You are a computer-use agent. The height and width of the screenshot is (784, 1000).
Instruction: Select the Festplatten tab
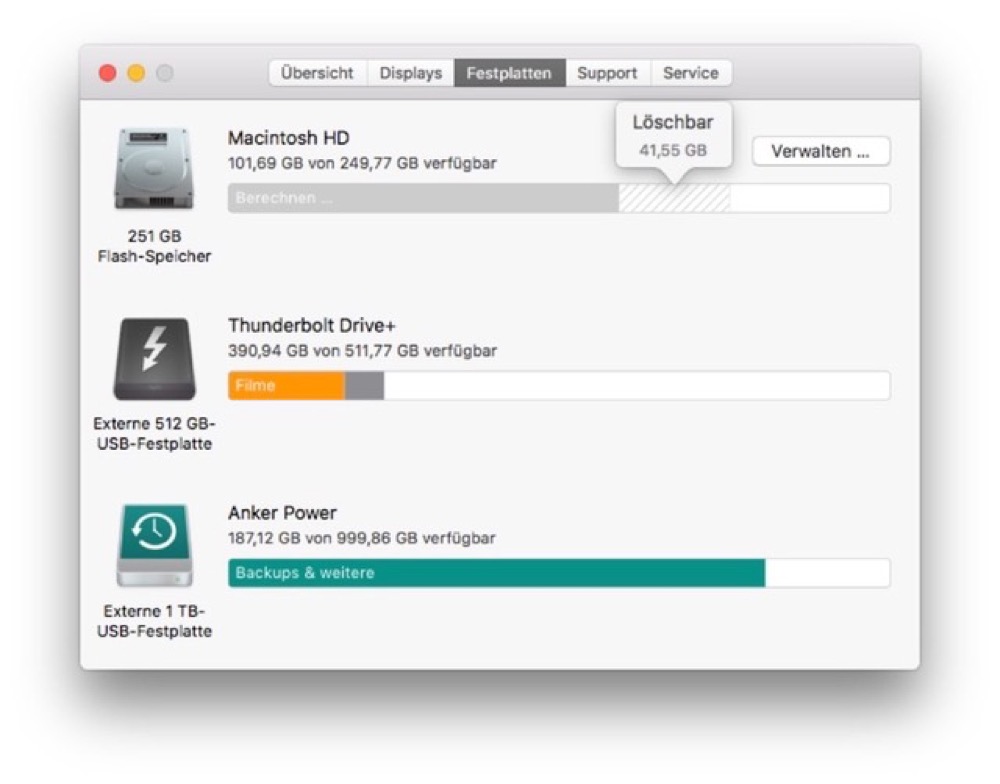click(x=508, y=73)
